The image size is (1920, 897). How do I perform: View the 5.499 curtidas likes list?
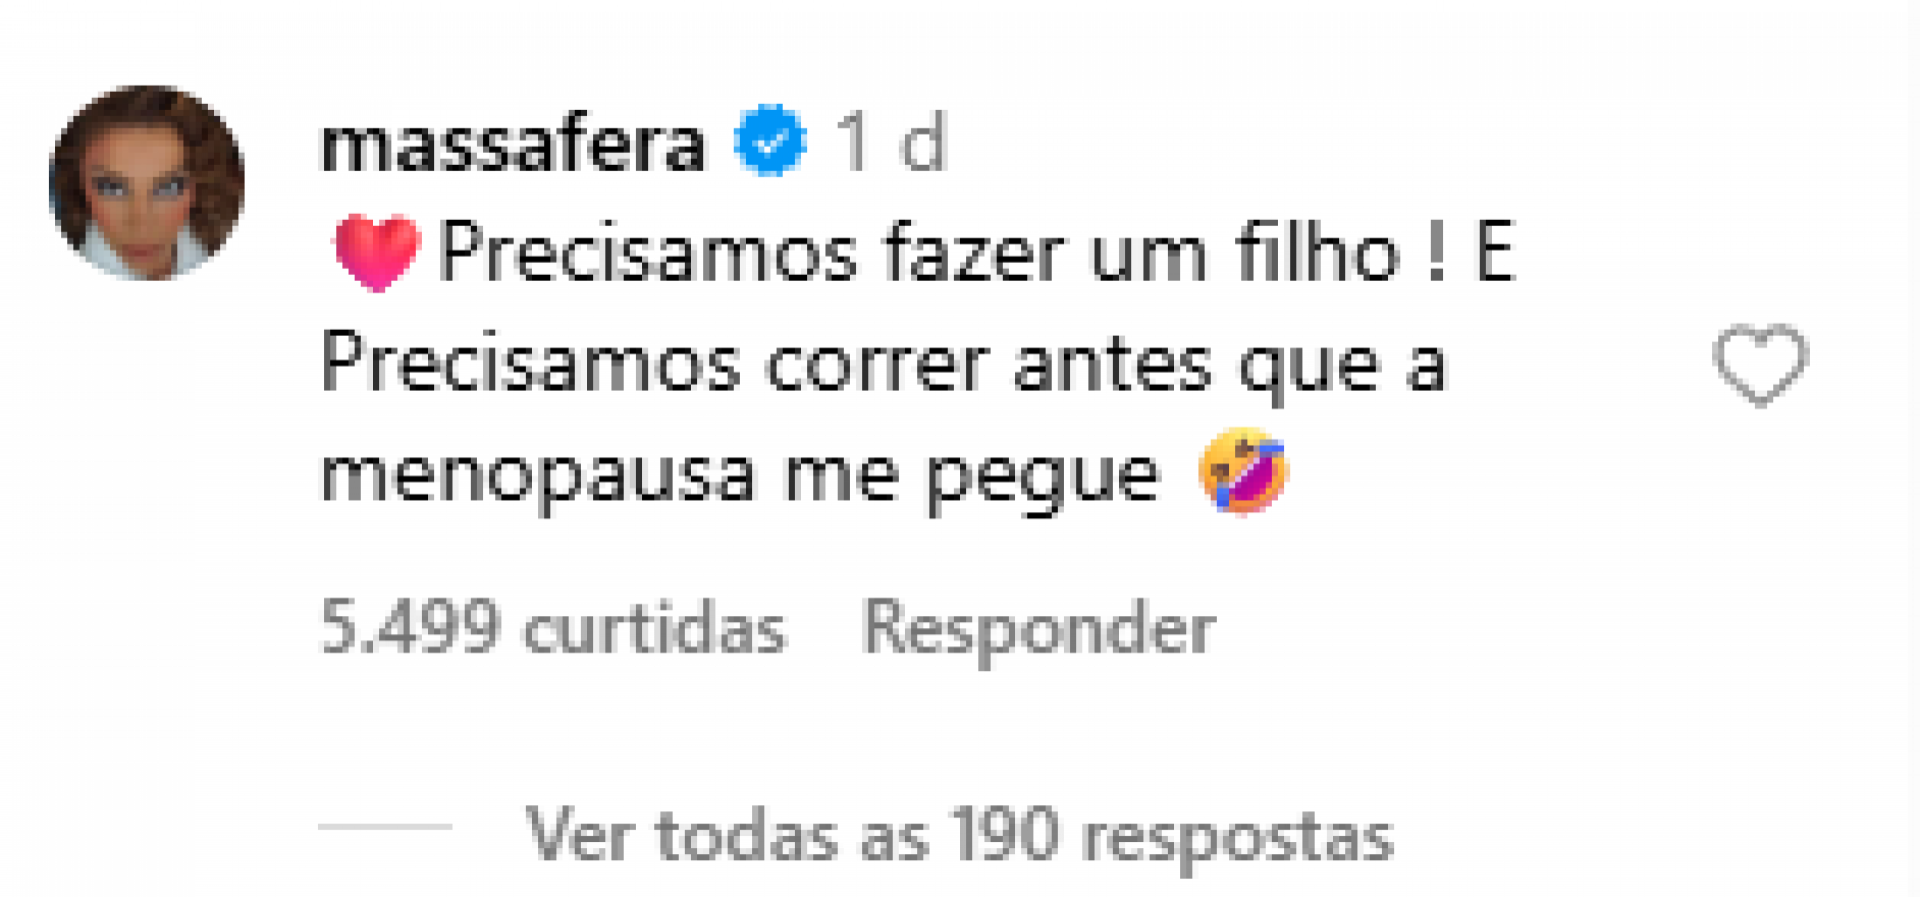553,629
